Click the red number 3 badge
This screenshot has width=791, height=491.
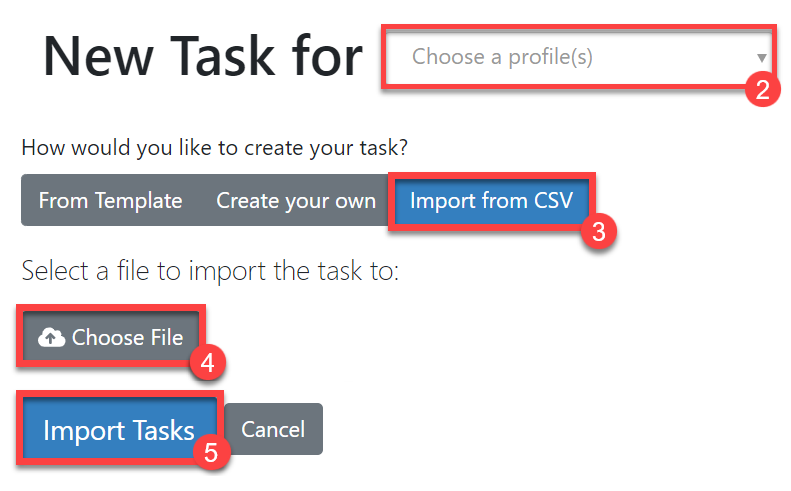pos(598,232)
